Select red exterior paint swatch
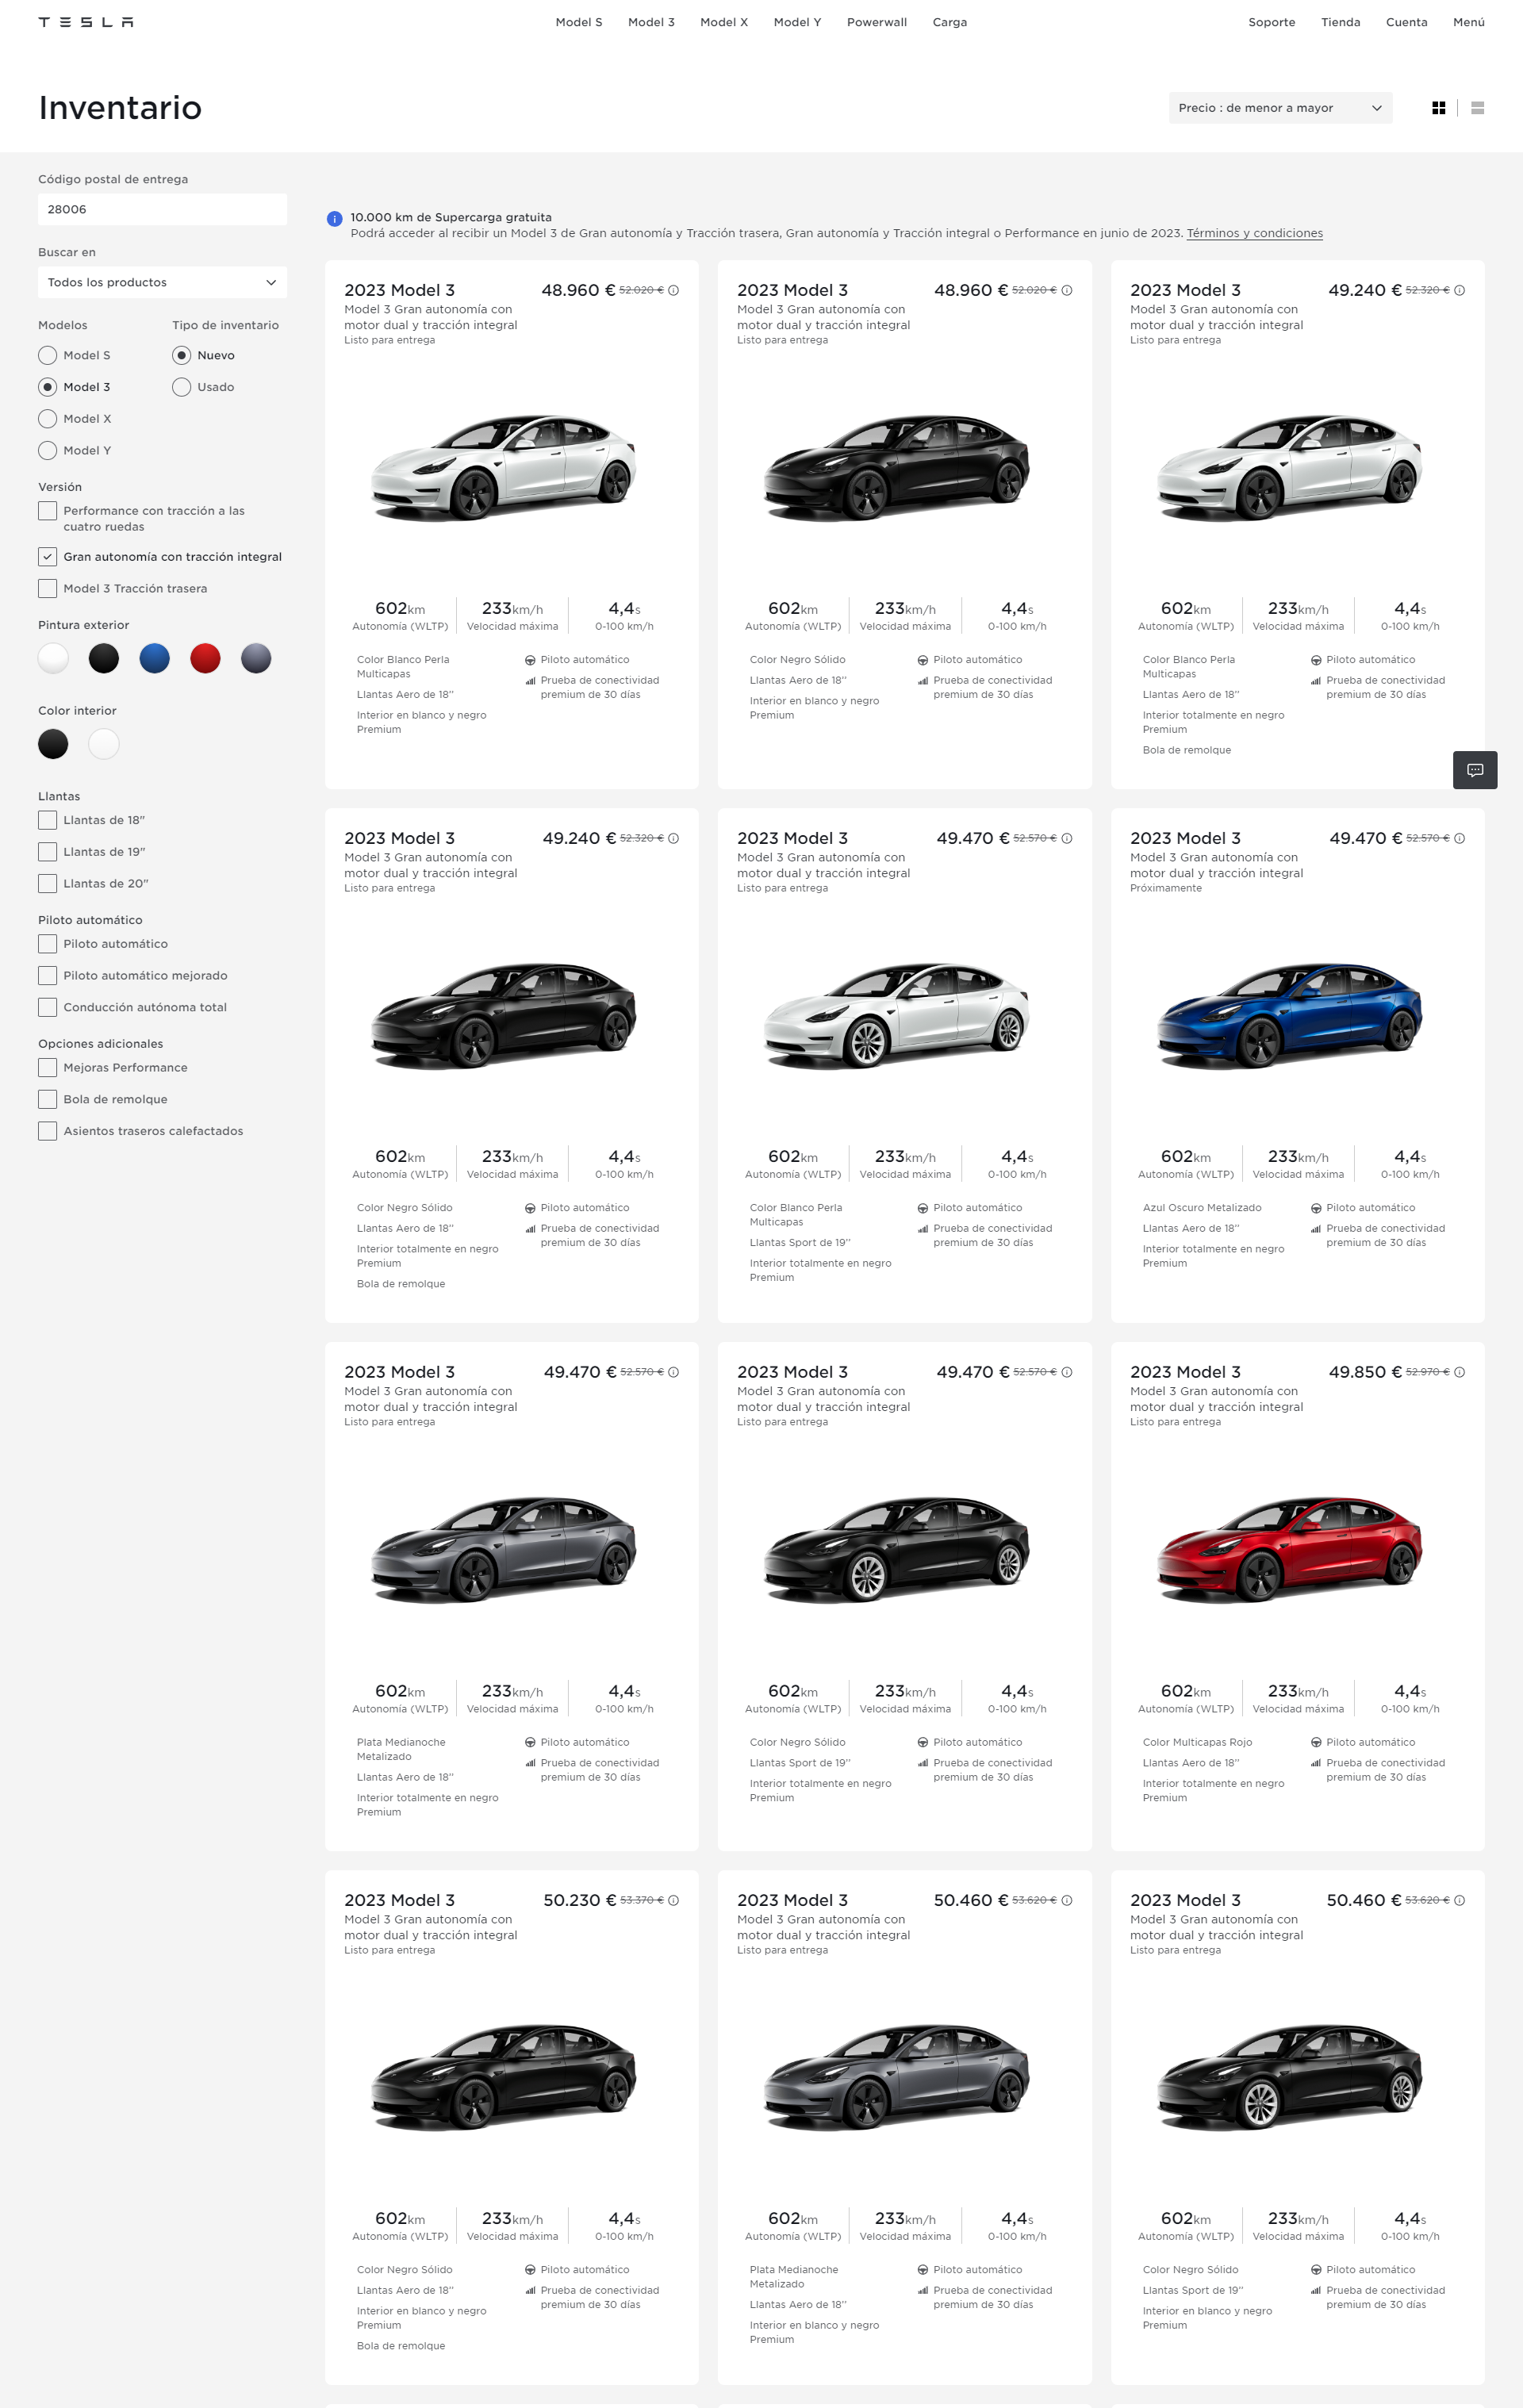 pyautogui.click(x=205, y=658)
